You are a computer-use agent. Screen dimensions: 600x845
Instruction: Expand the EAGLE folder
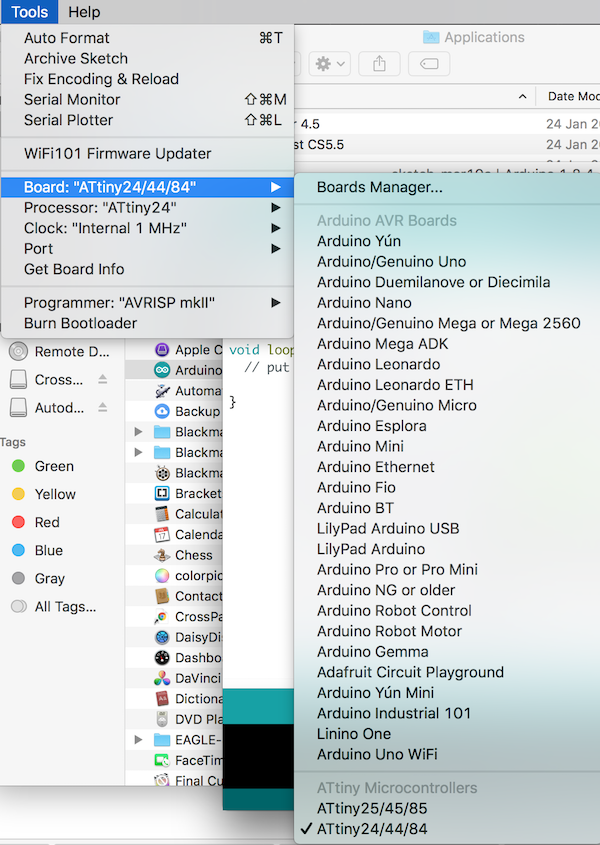(138, 739)
